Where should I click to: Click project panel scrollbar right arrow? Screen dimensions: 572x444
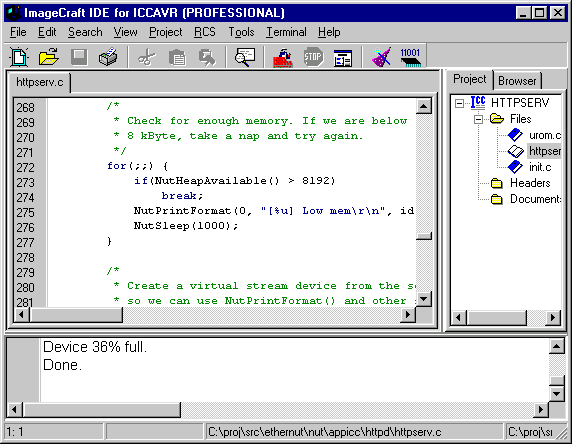coord(553,317)
